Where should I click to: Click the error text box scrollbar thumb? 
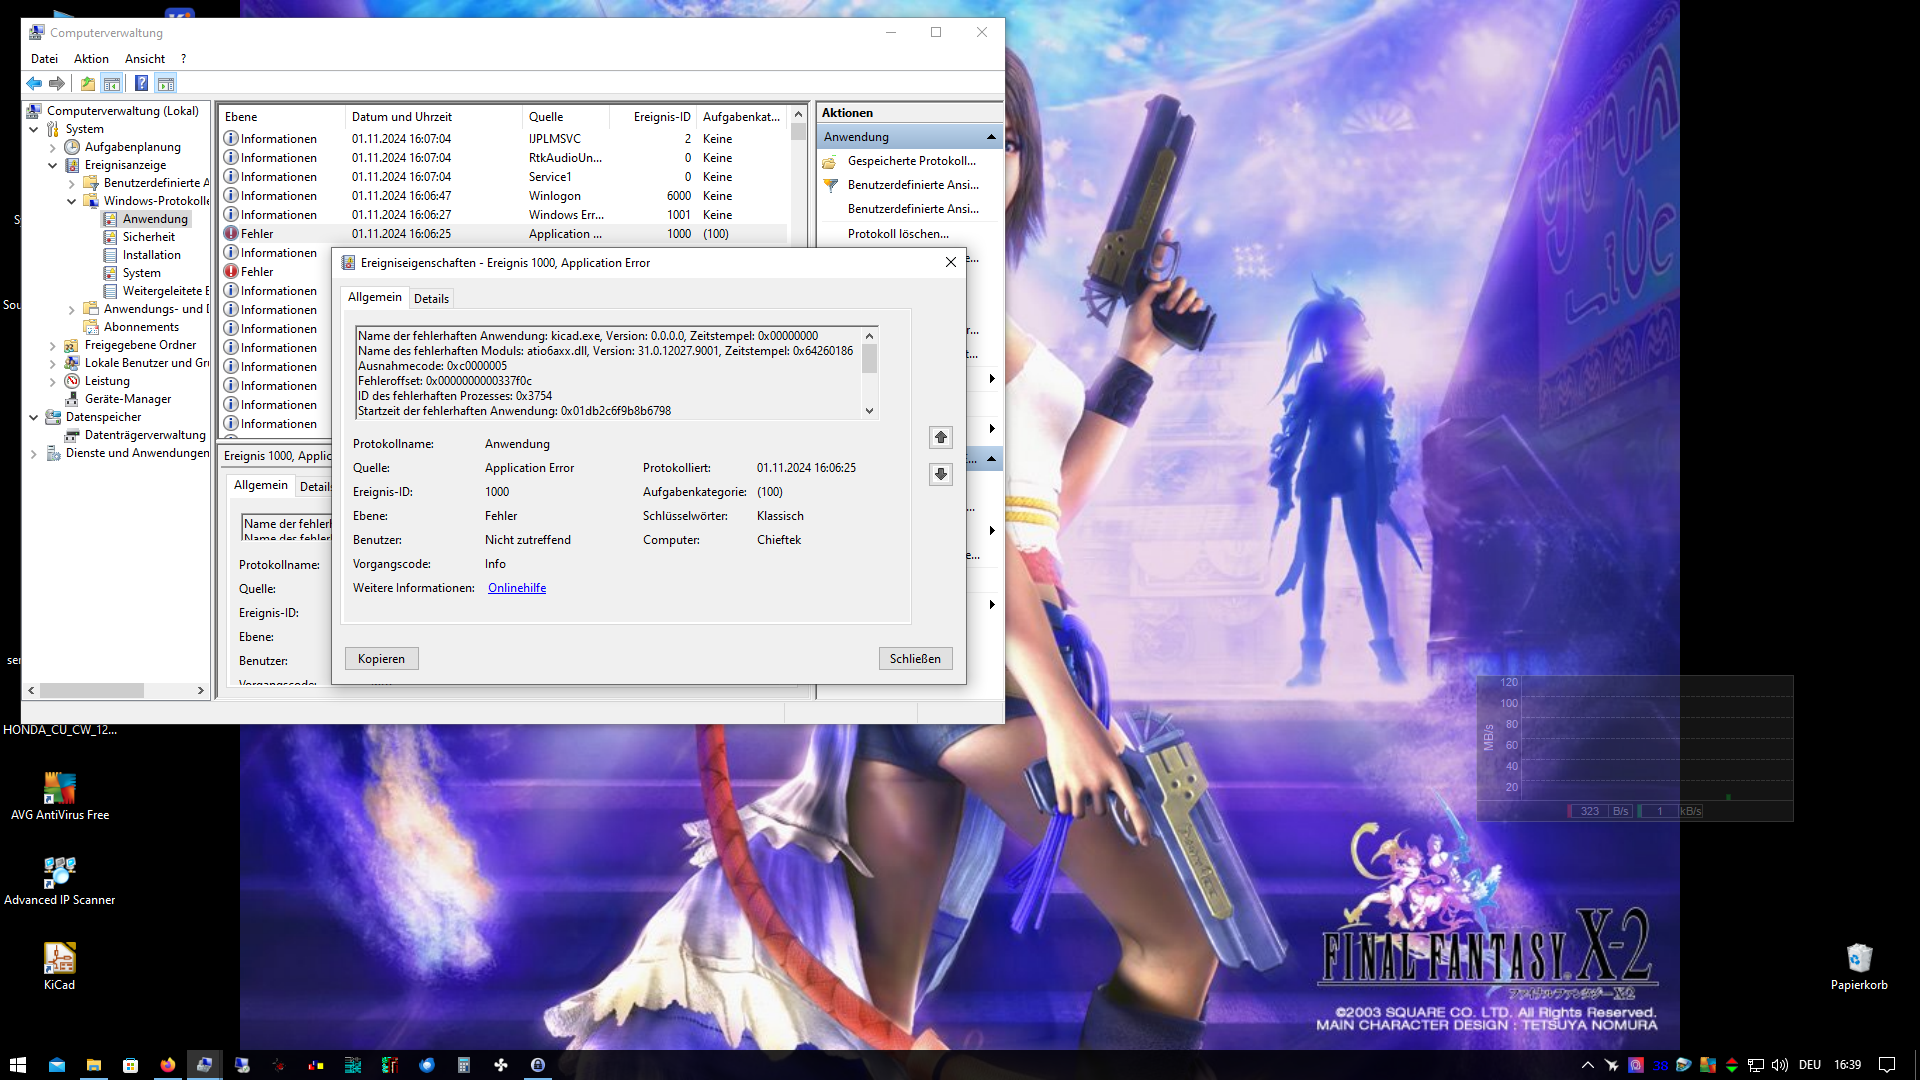[869, 358]
